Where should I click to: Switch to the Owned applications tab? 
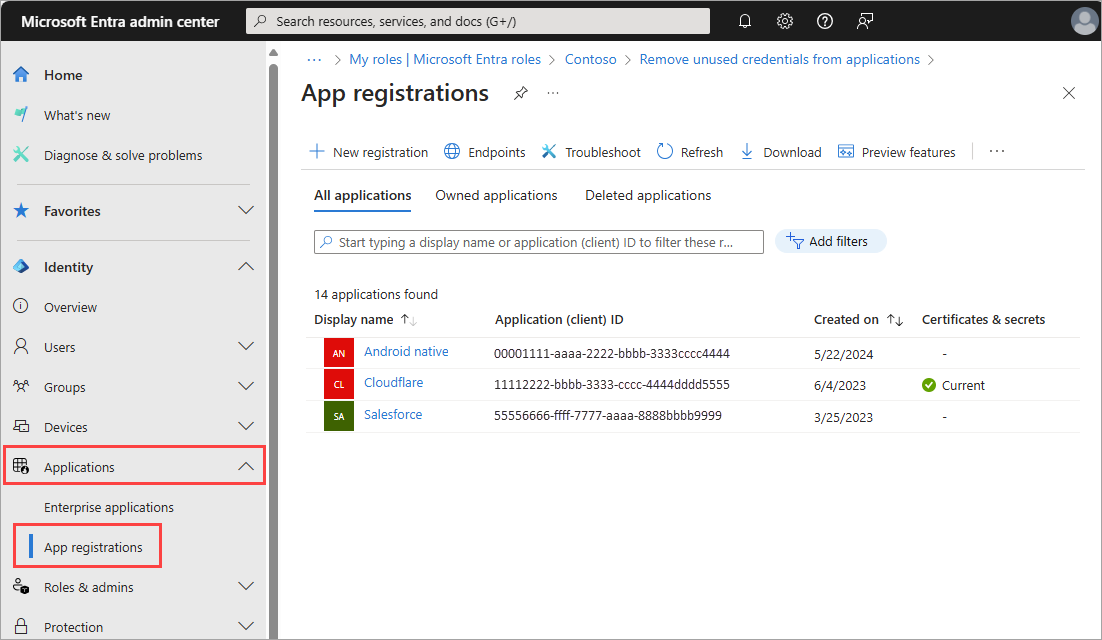(x=496, y=195)
